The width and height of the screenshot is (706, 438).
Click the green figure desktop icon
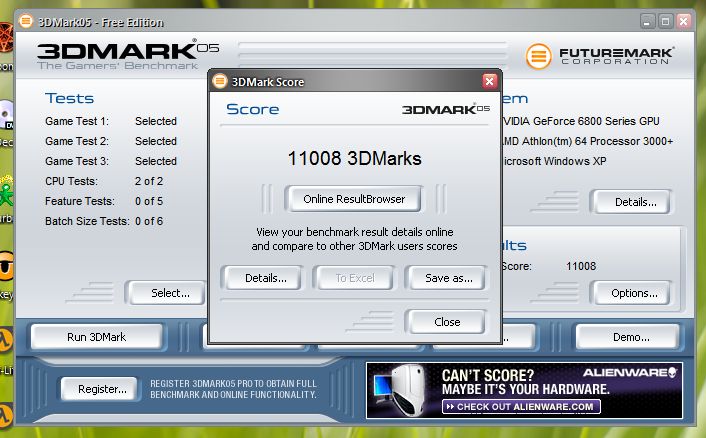pyautogui.click(x=6, y=191)
